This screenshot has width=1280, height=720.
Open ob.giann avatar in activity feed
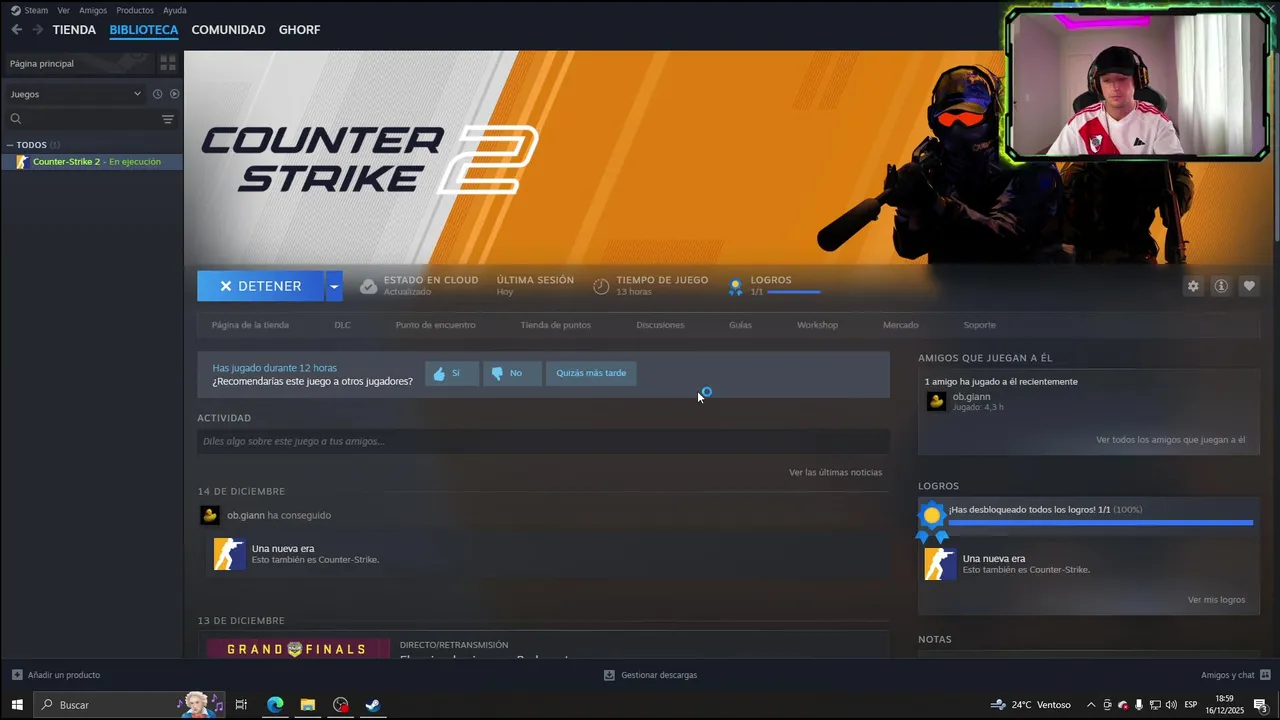210,515
